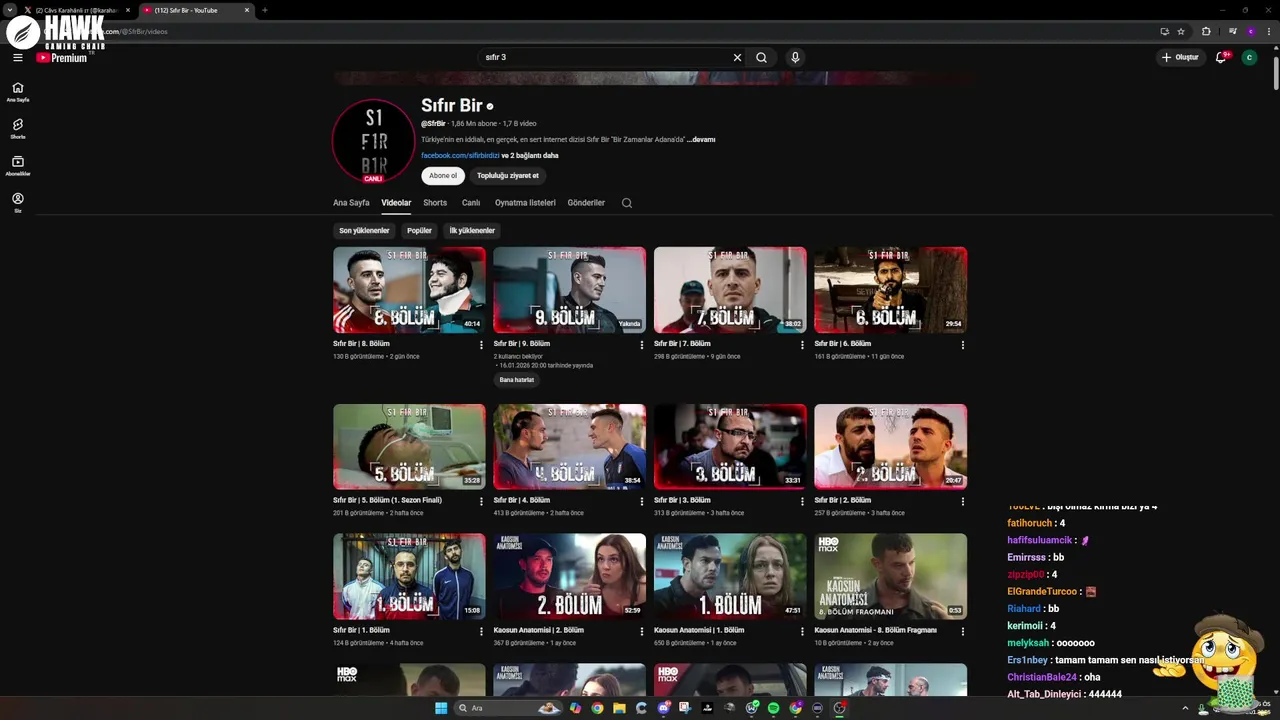Select the İlk yüklenenler filter chip
This screenshot has height=720, width=1280.
(472, 230)
